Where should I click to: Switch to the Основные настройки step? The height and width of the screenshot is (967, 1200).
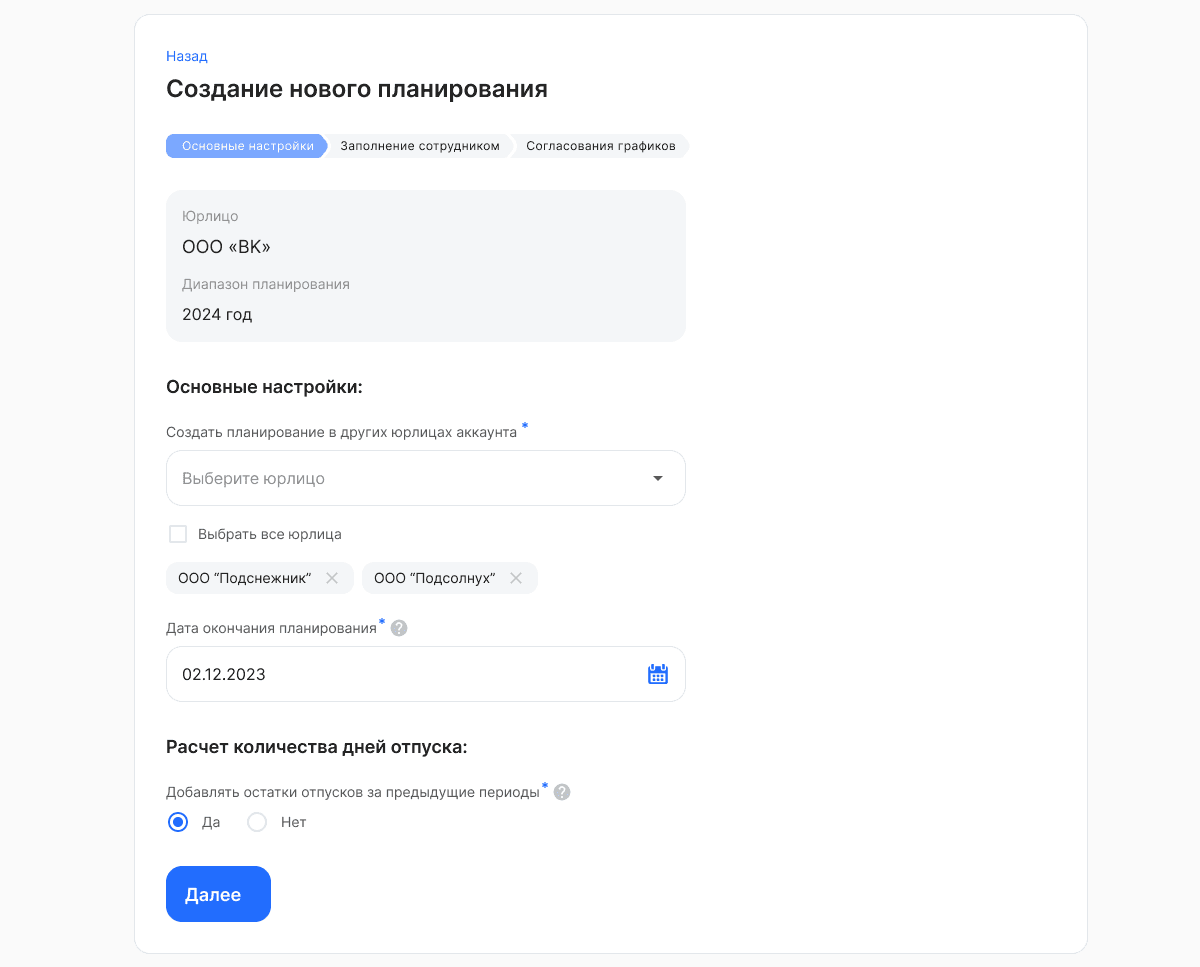click(x=247, y=146)
